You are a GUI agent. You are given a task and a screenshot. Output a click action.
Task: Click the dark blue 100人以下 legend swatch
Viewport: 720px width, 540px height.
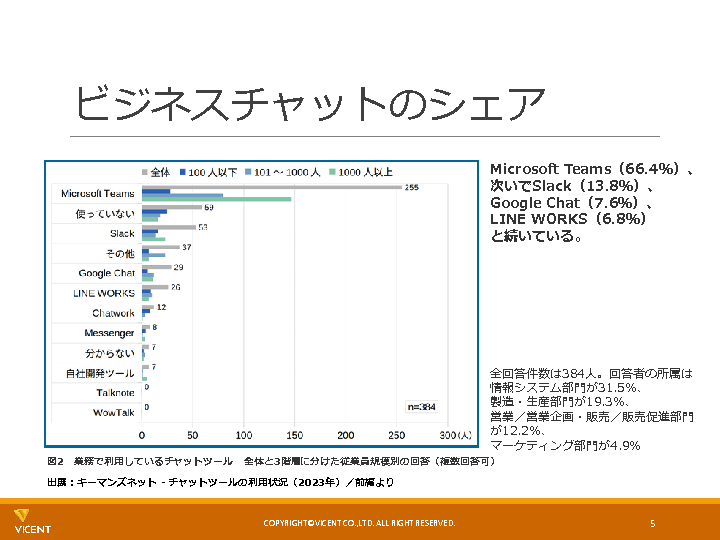click(184, 172)
